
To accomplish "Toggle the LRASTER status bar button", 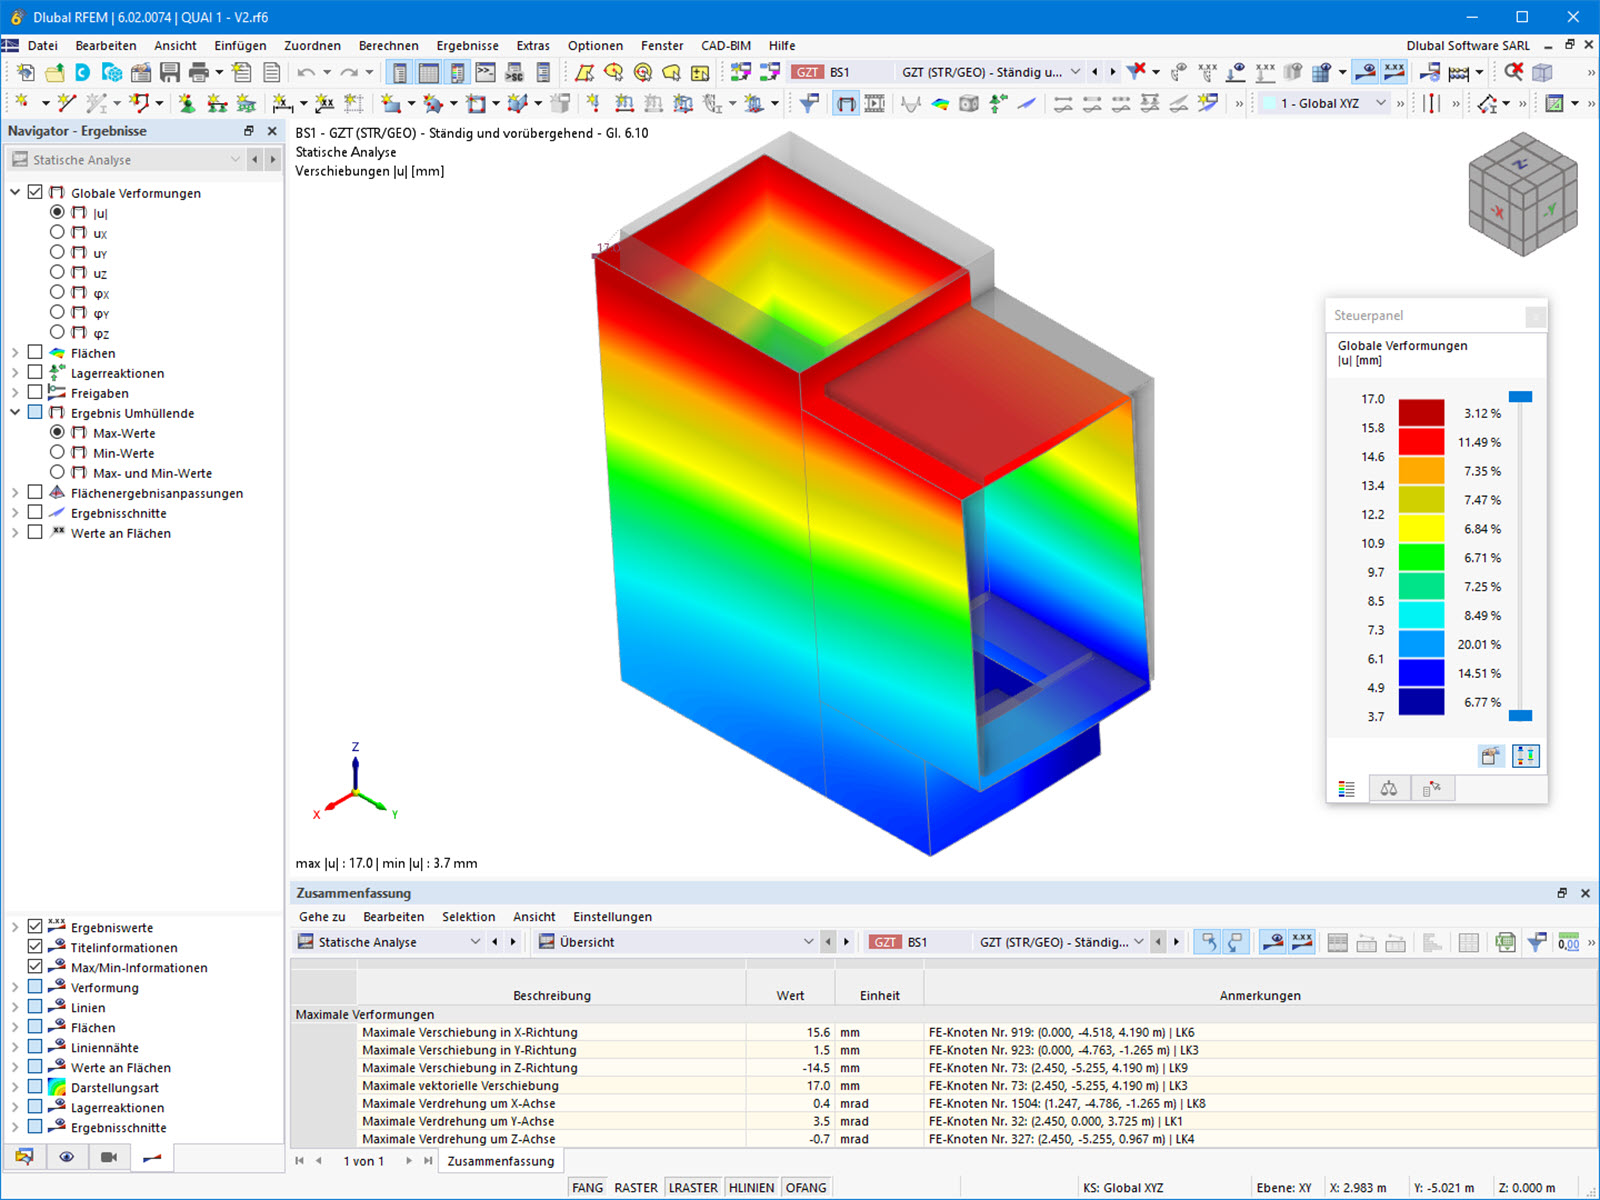I will 693,1188.
